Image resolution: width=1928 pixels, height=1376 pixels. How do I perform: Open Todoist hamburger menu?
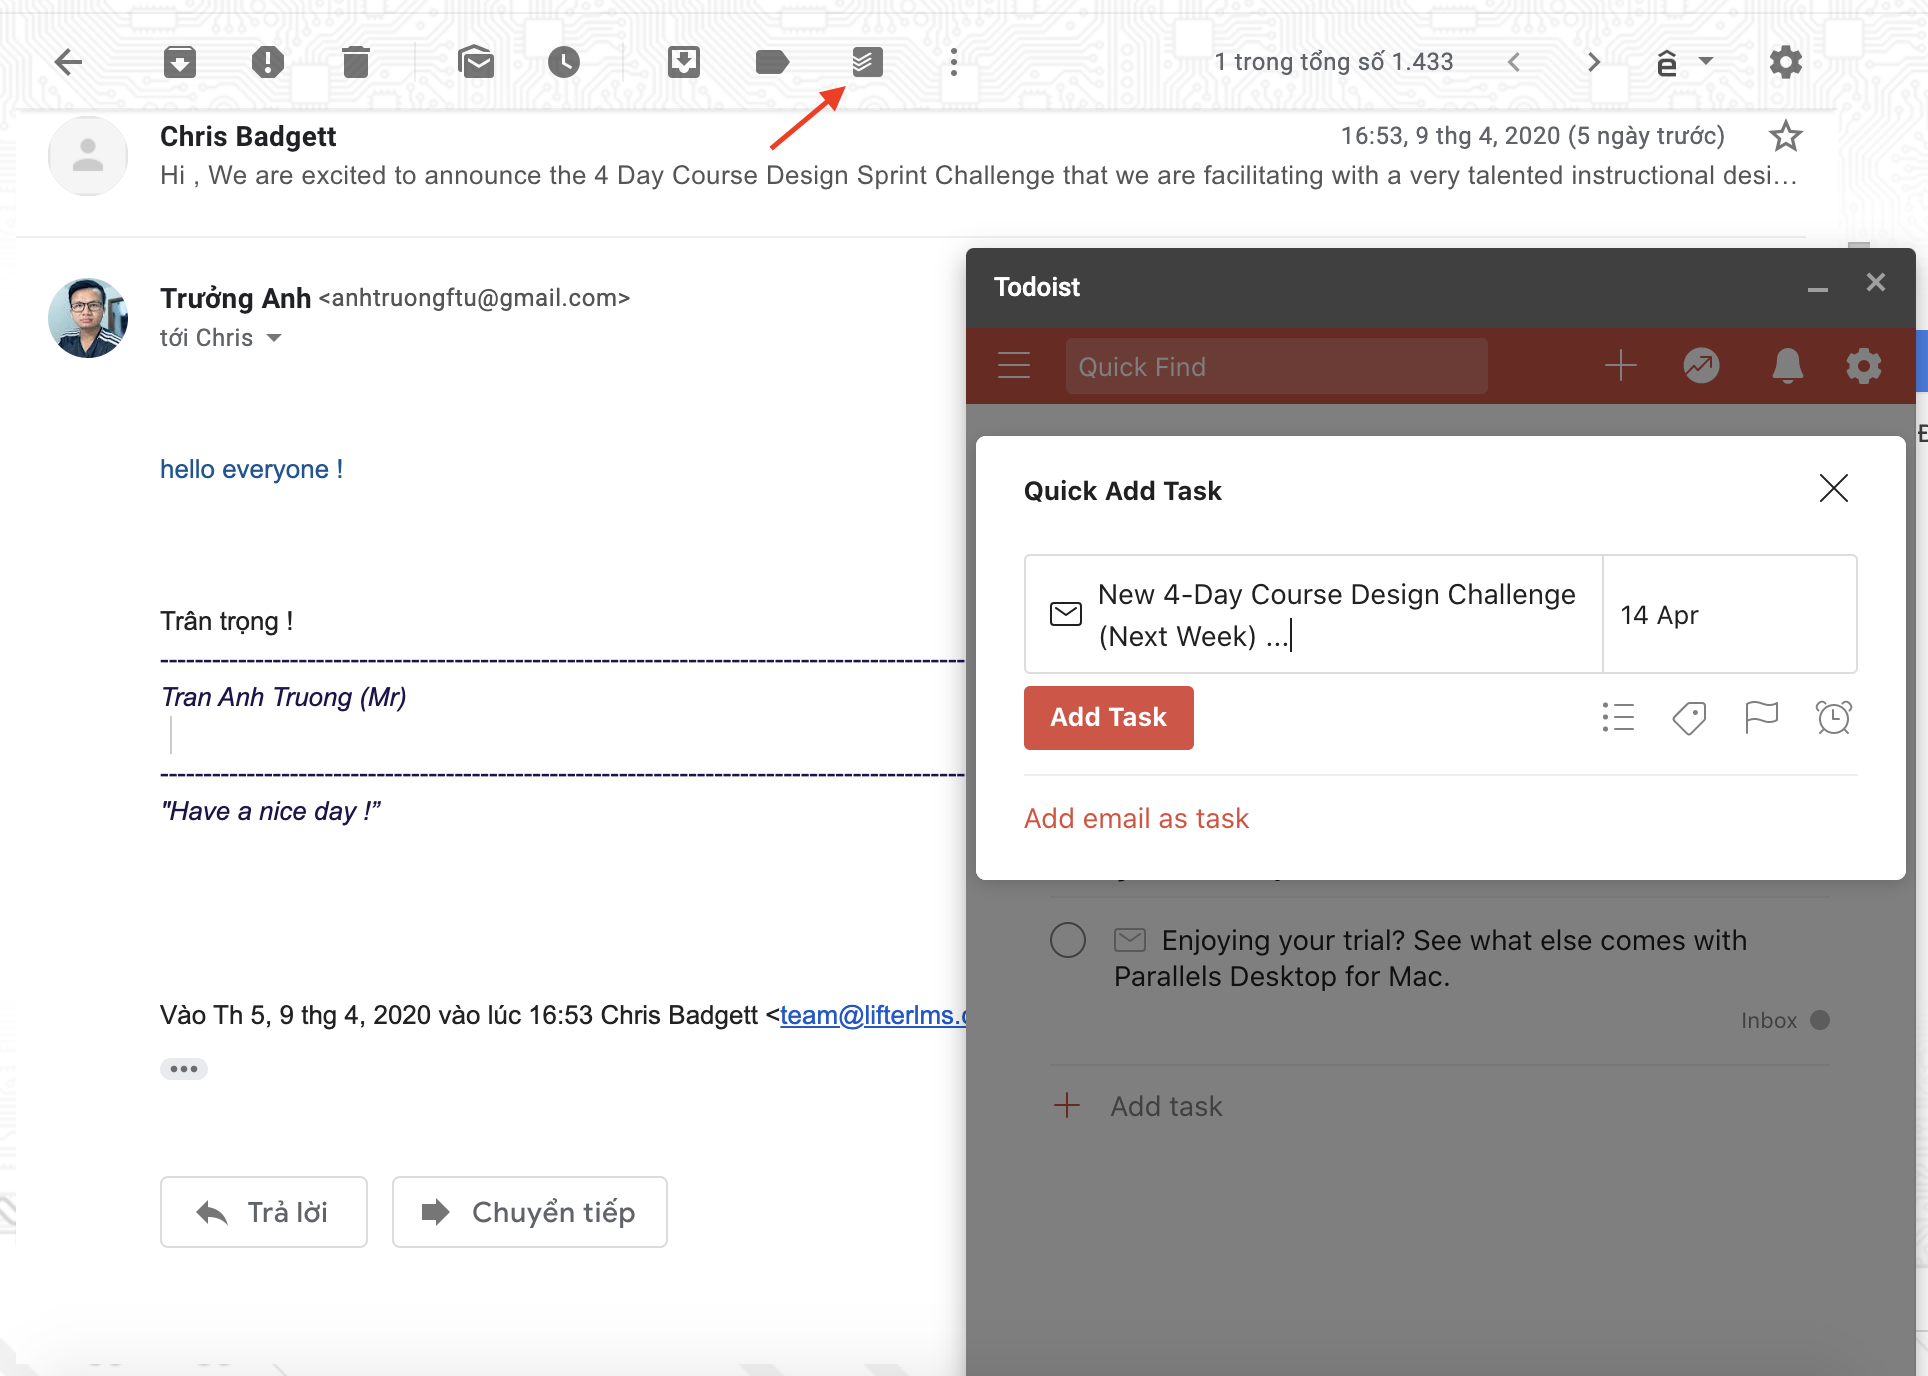1013,366
